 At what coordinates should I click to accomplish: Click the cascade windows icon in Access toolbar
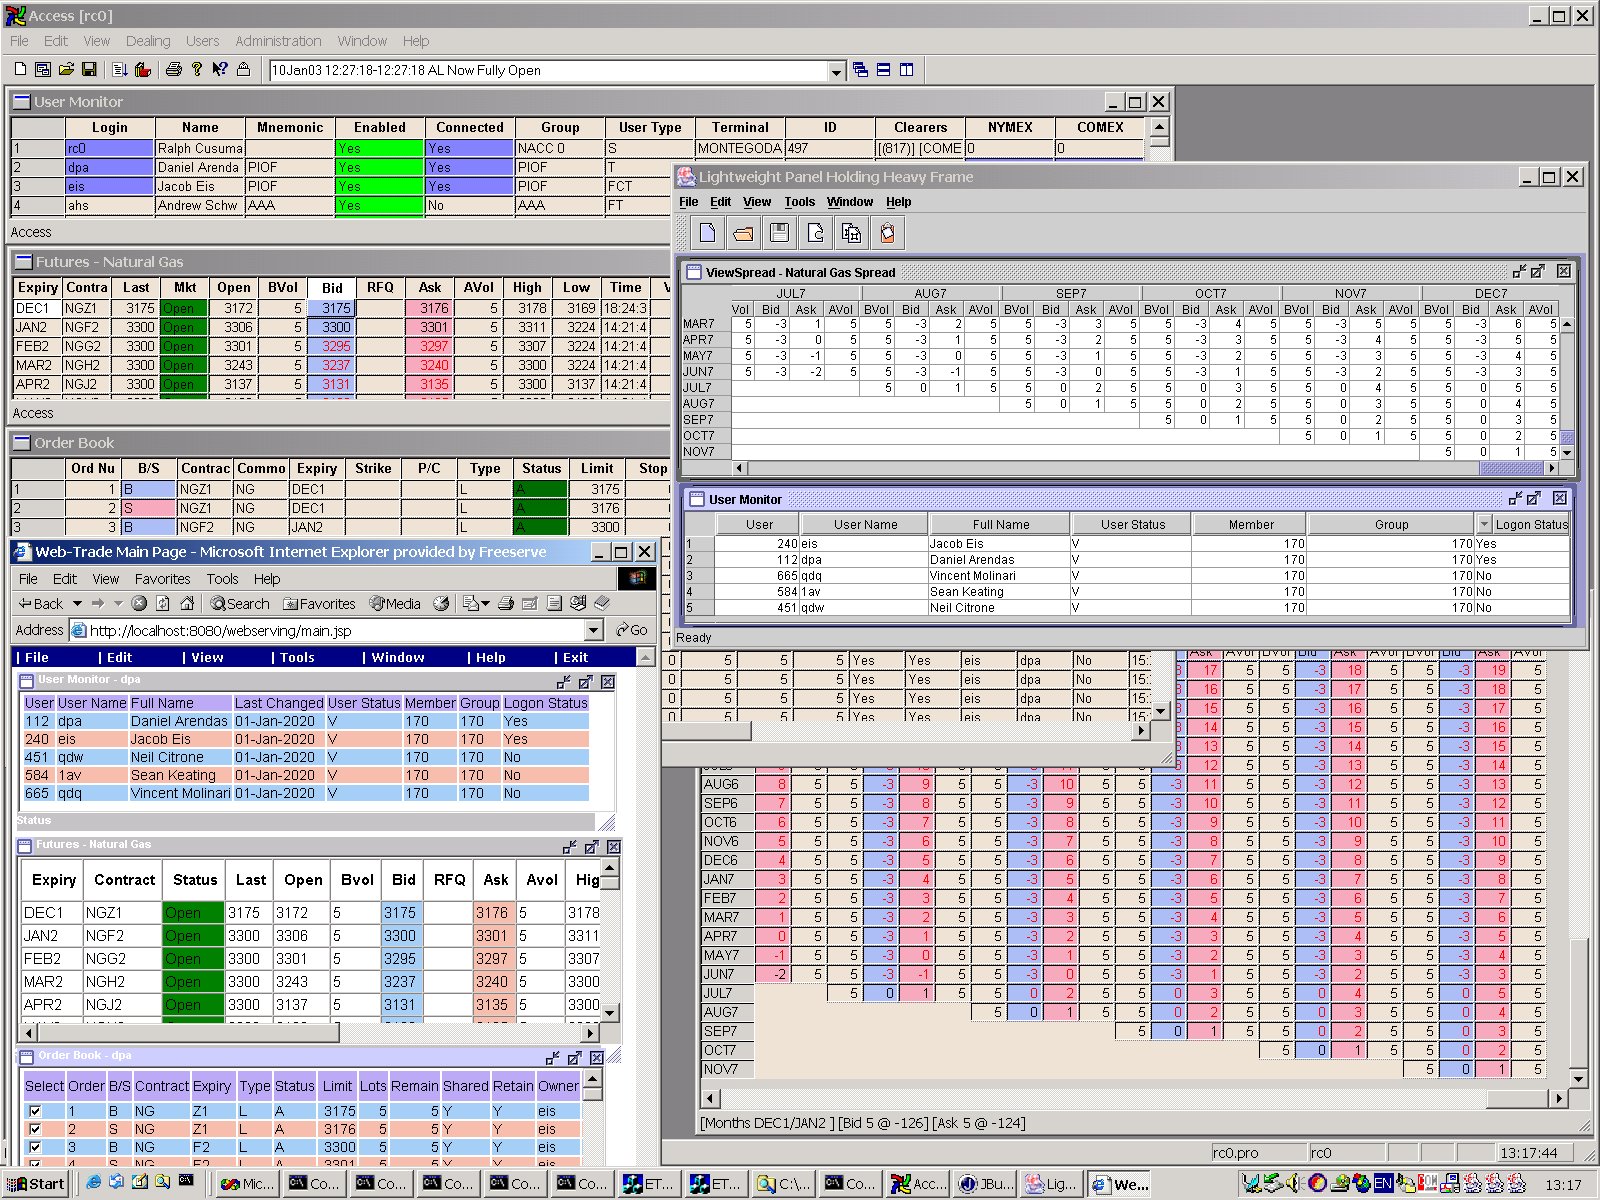coord(860,70)
